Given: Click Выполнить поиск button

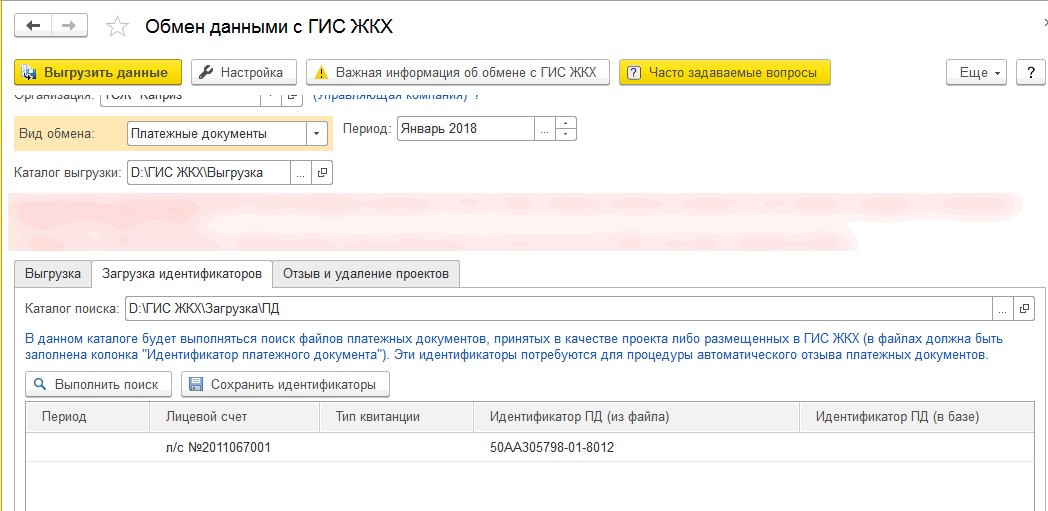Looking at the screenshot, I should (98, 384).
